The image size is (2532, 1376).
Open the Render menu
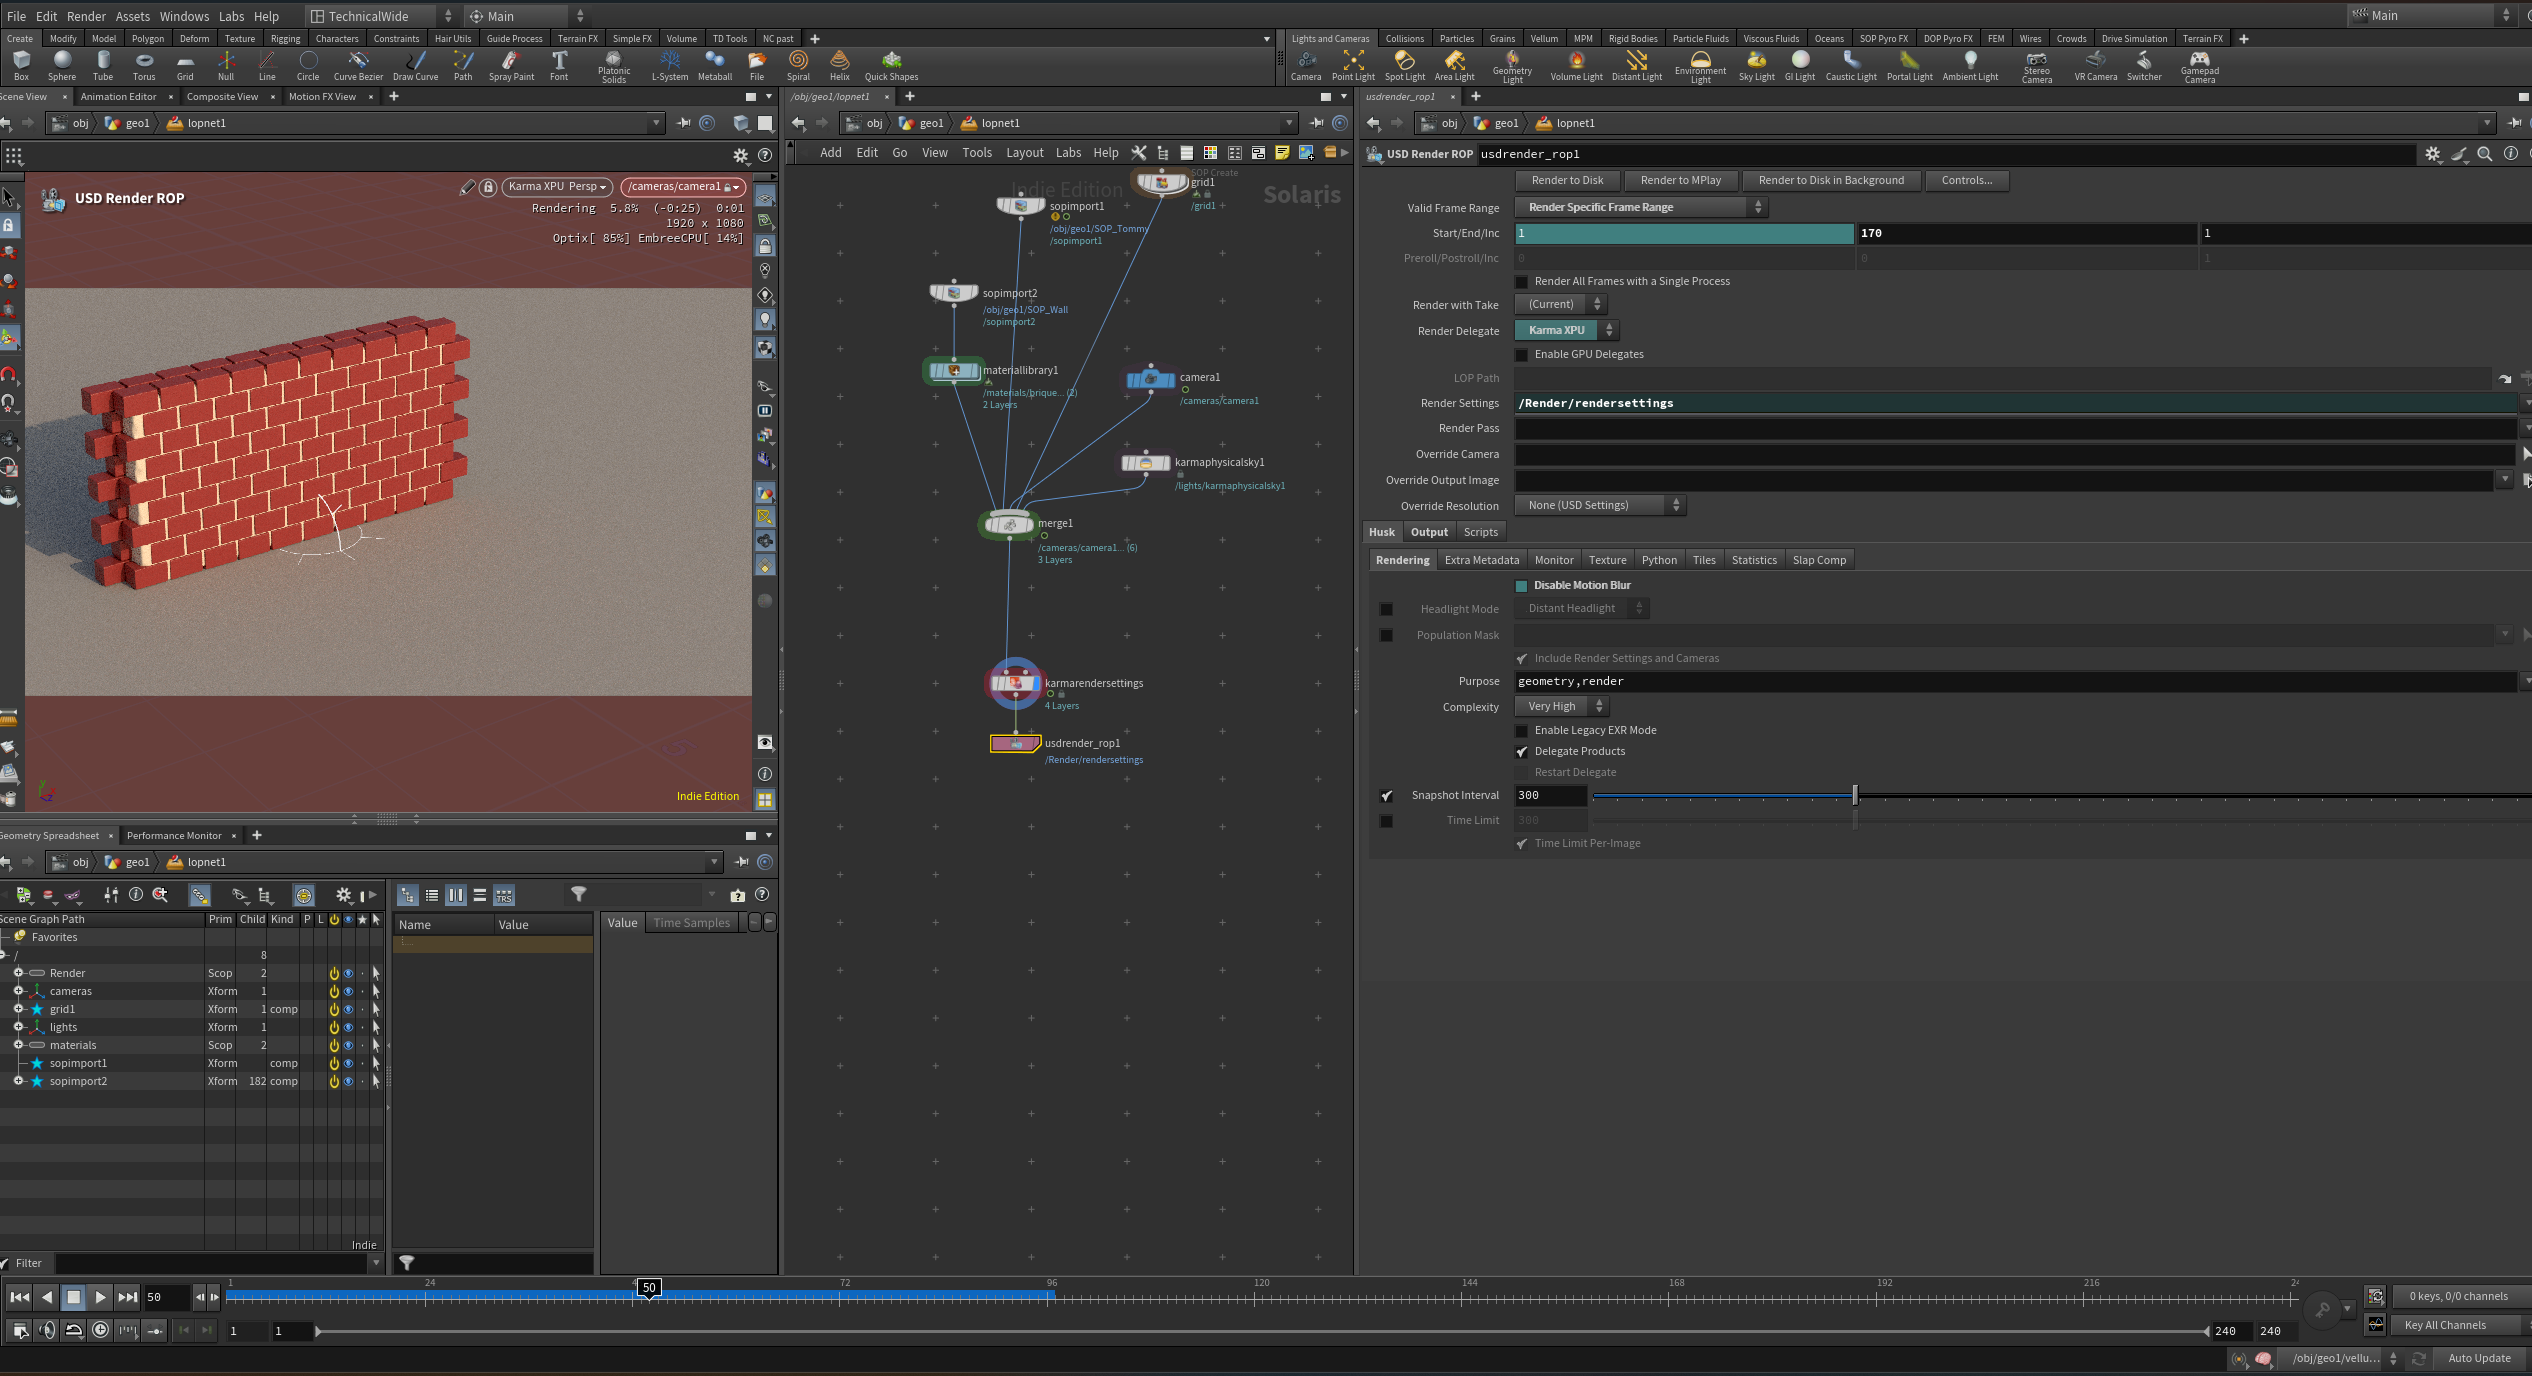(x=86, y=16)
